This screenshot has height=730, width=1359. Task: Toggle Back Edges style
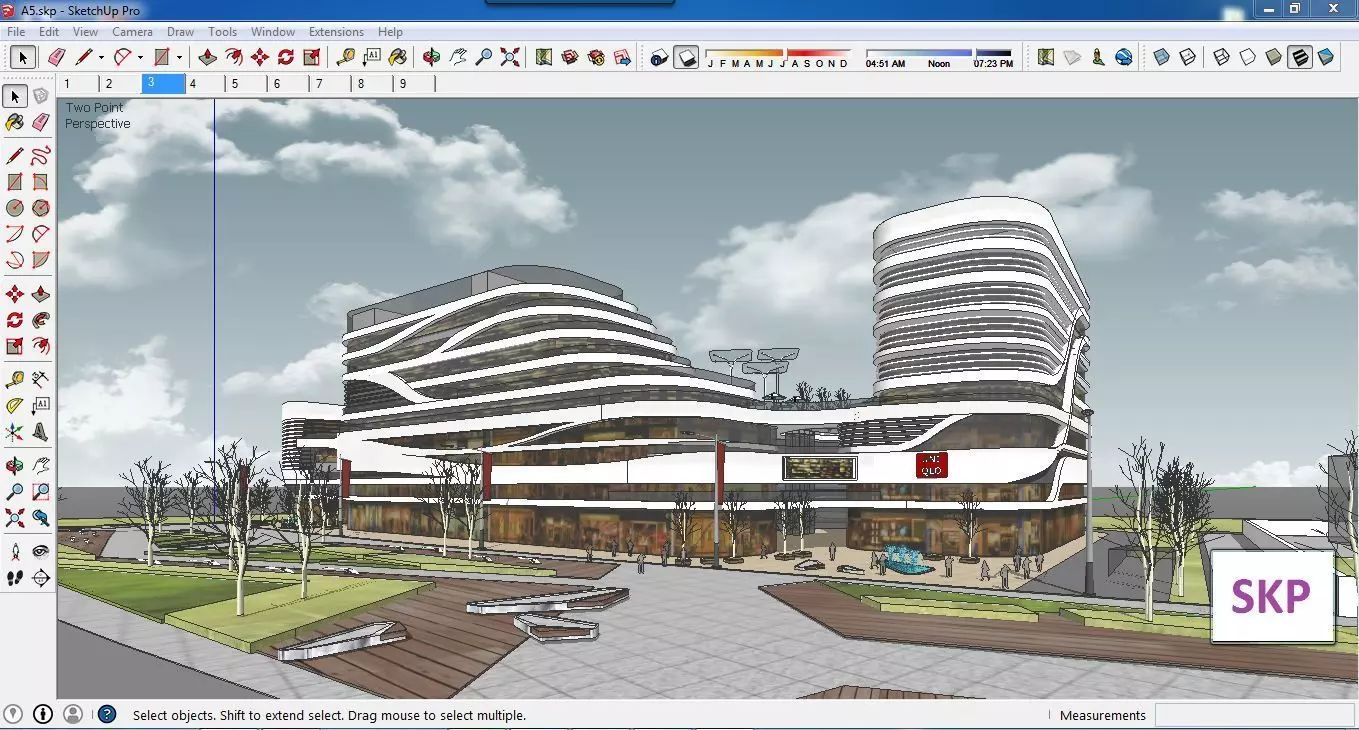coord(1187,57)
